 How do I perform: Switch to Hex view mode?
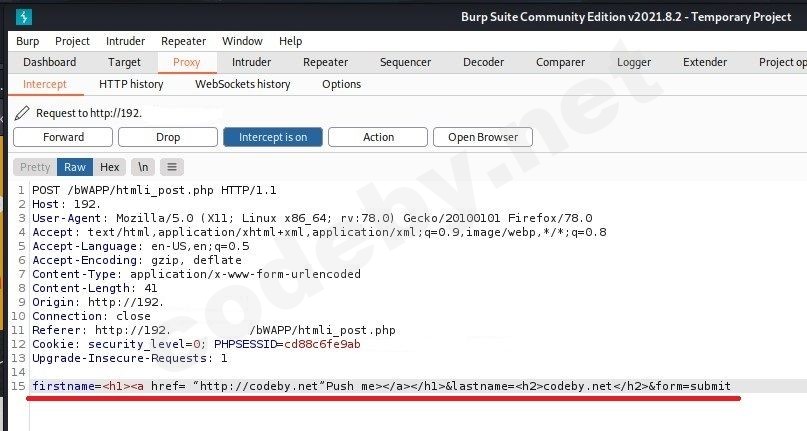pos(110,167)
